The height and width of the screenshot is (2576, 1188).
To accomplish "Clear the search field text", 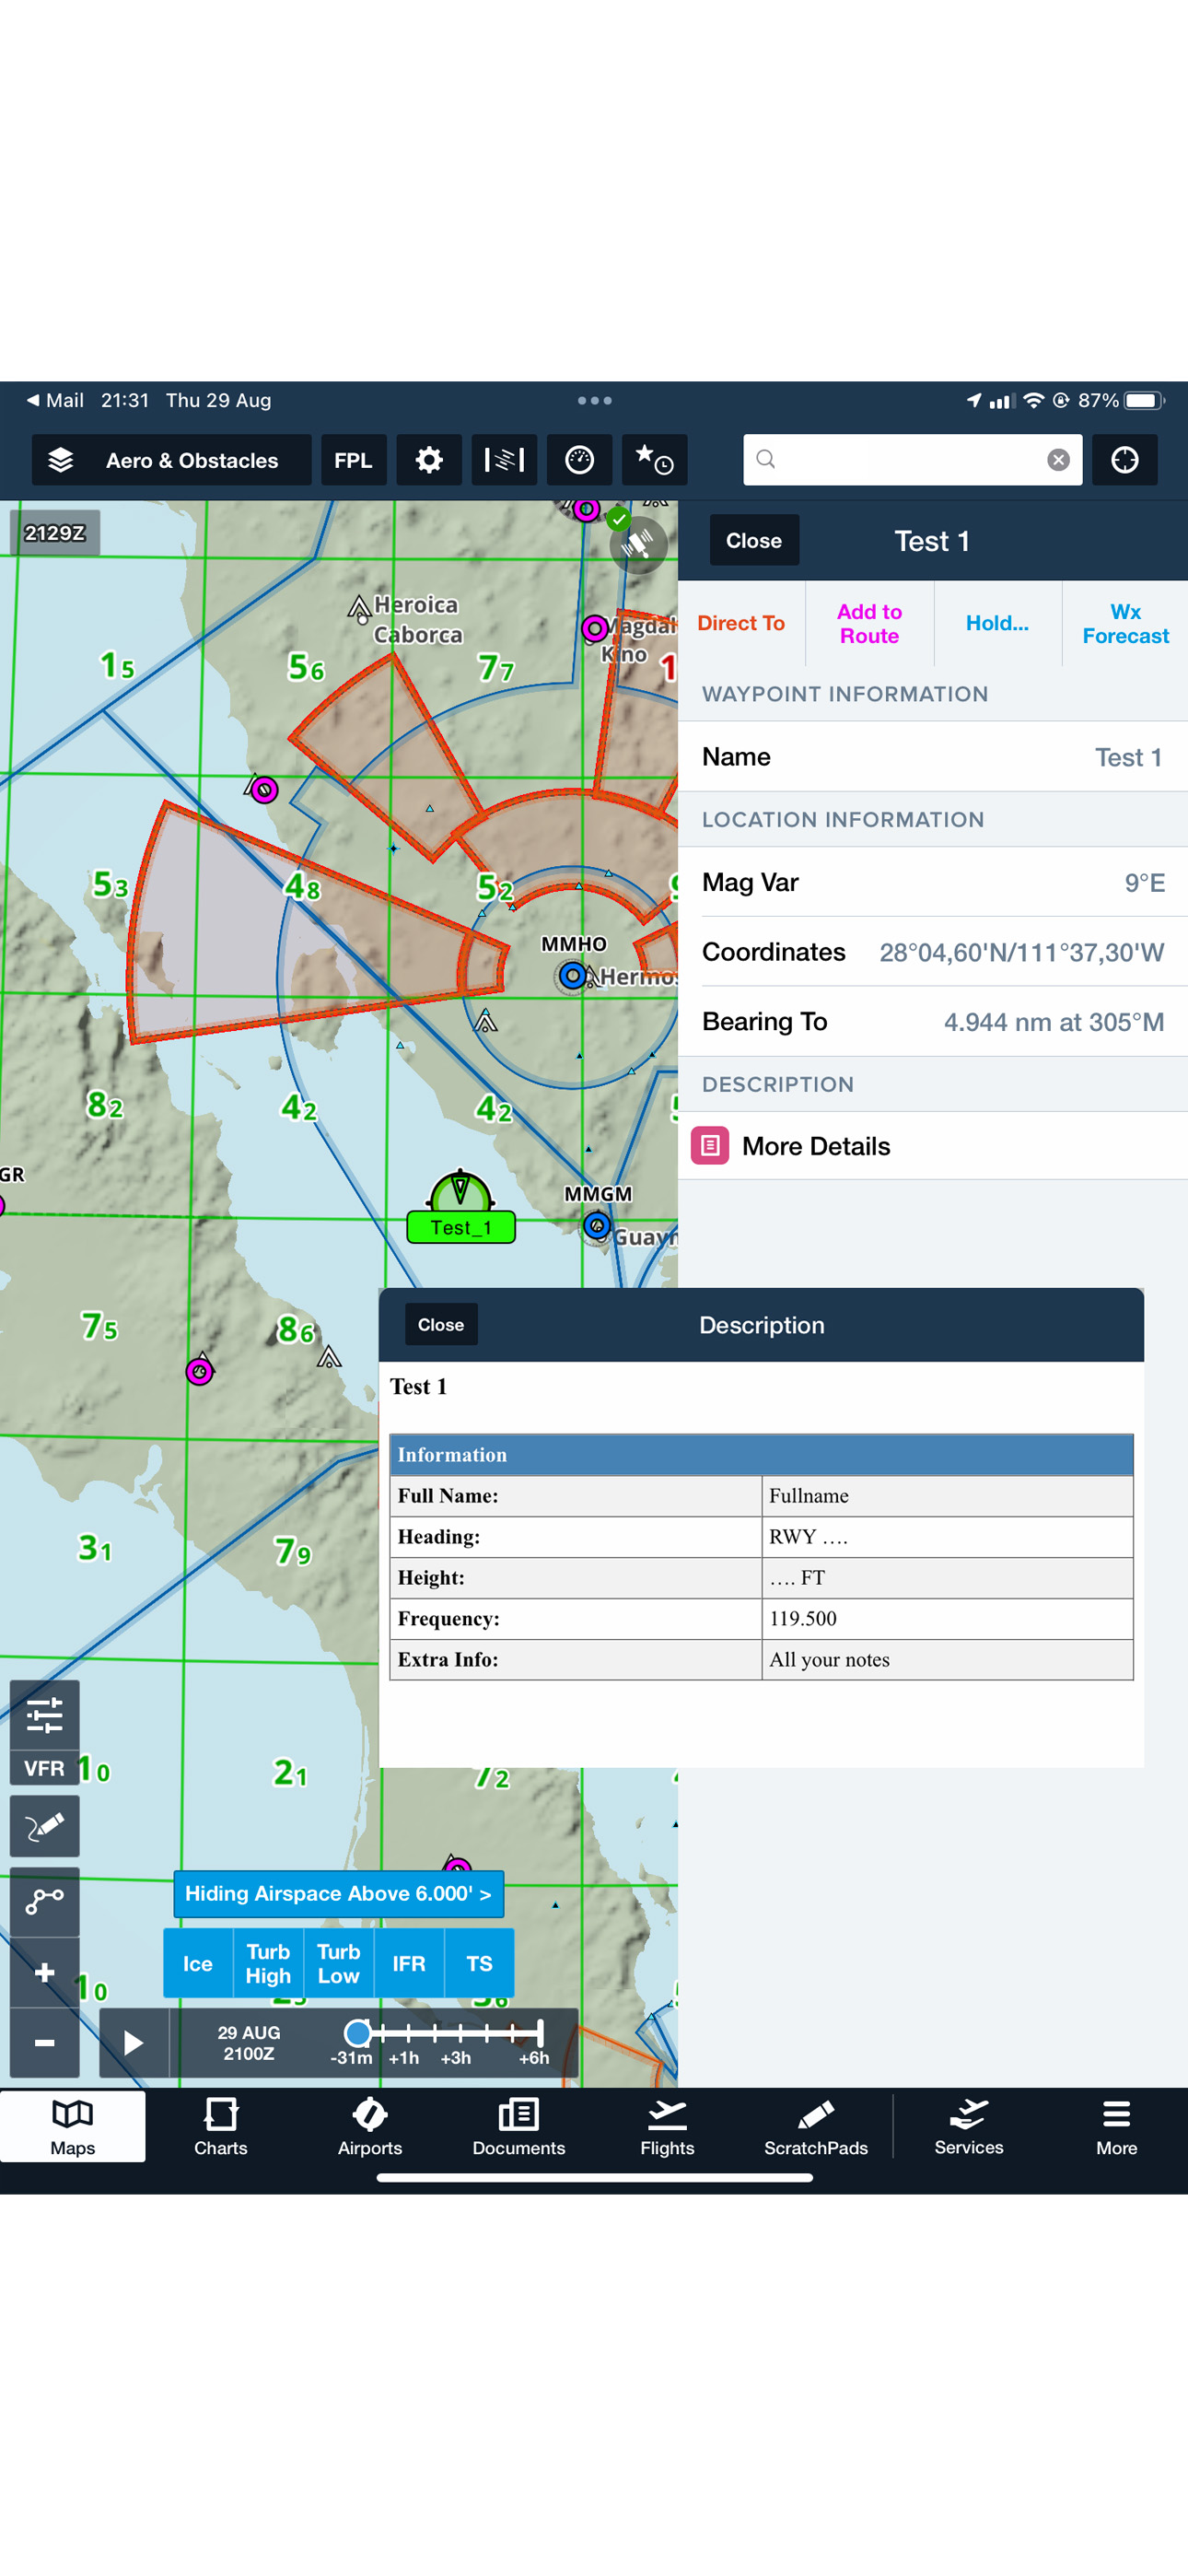I will coord(1058,460).
